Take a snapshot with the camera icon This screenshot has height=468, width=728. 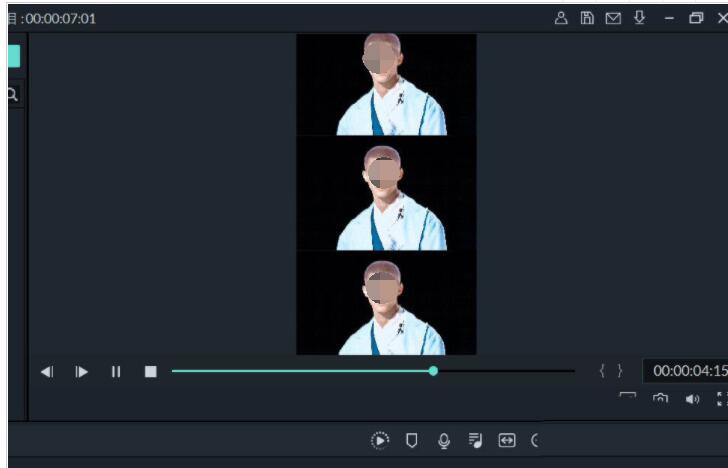click(660, 398)
